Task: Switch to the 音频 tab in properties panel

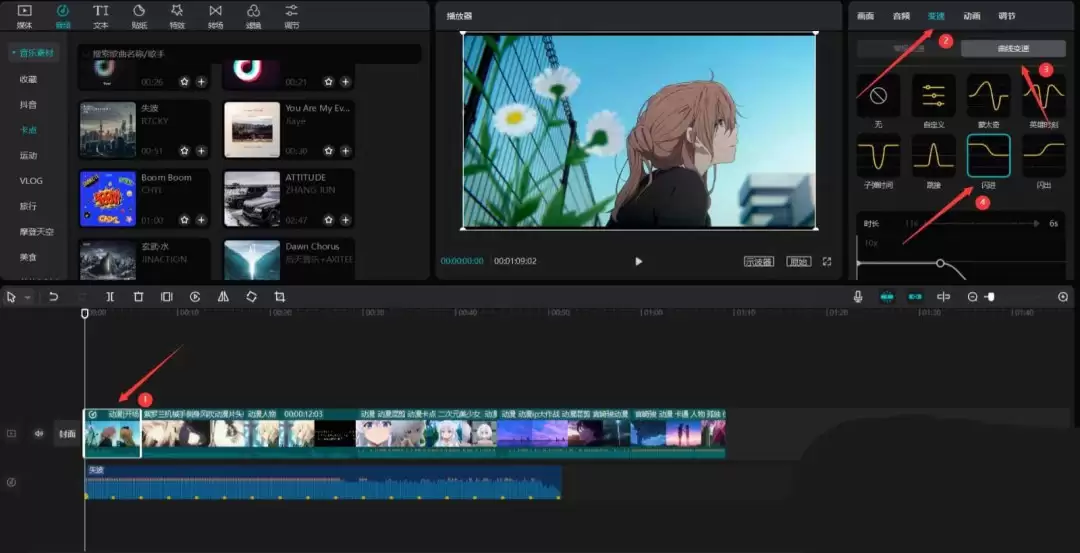Action: coord(901,16)
